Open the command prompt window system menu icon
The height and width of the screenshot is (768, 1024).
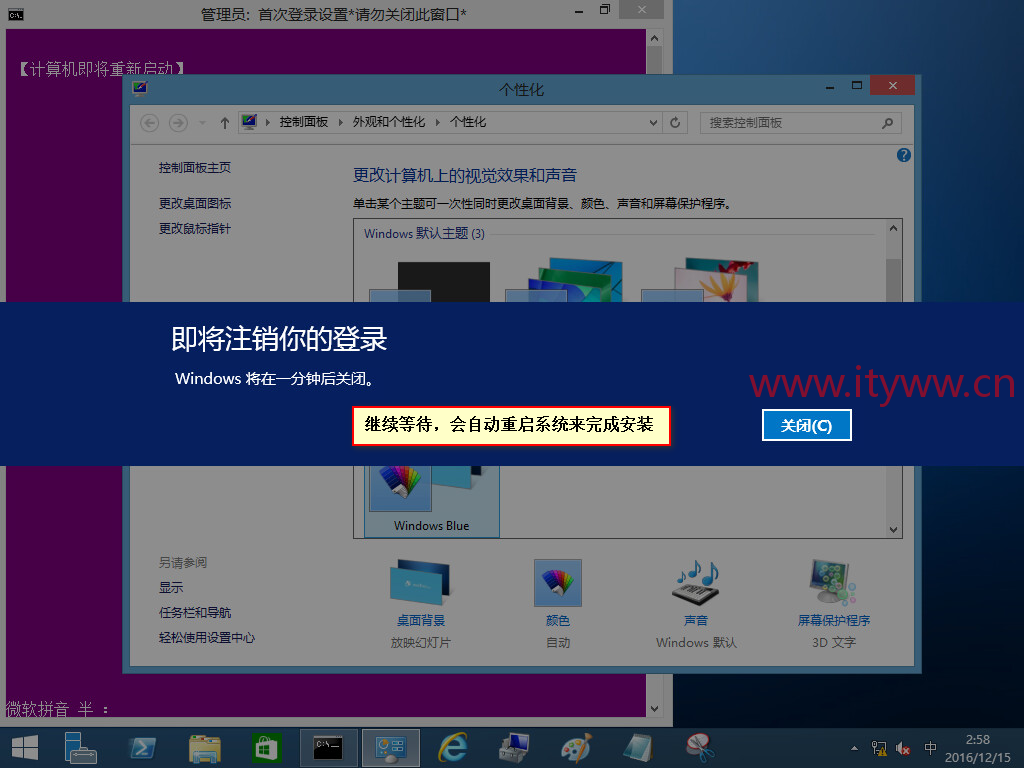point(16,14)
